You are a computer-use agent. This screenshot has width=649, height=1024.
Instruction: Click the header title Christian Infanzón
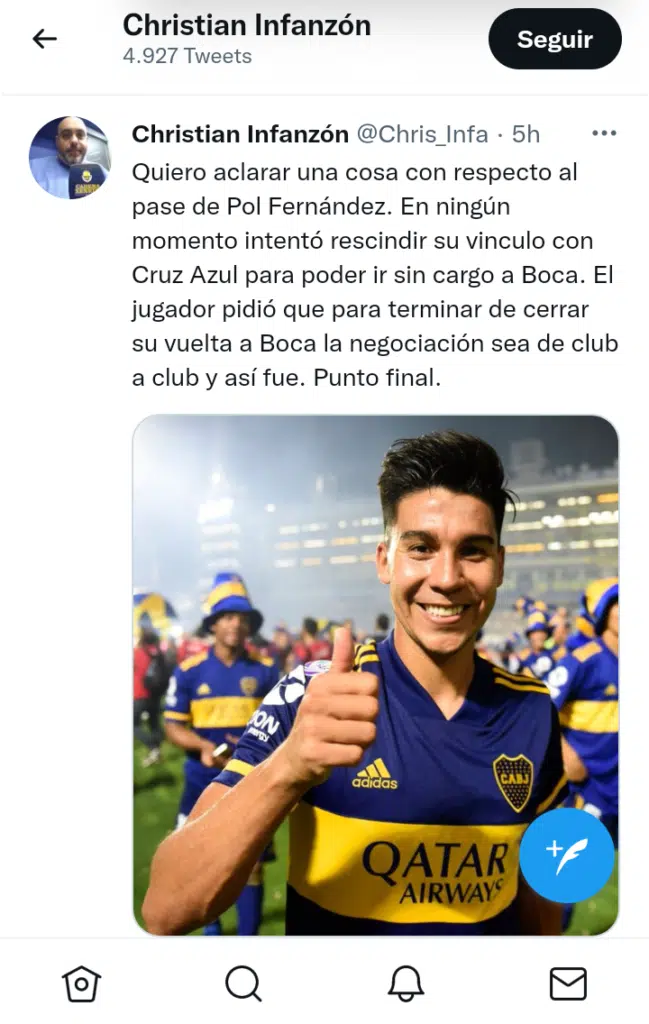pos(247,25)
